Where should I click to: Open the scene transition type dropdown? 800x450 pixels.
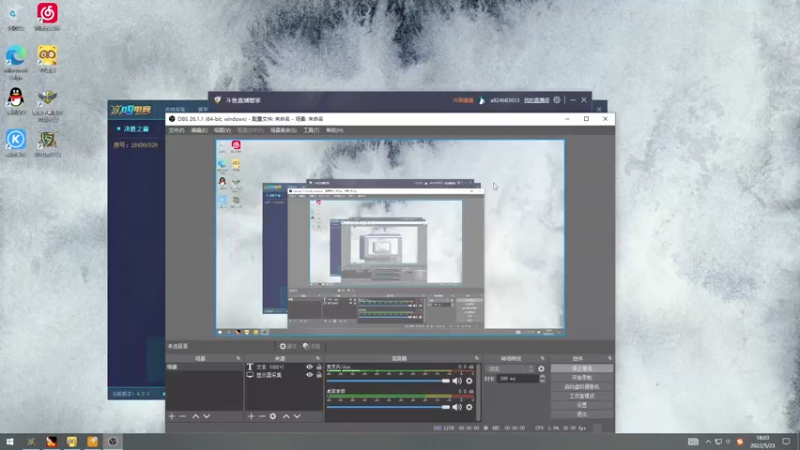[510, 368]
